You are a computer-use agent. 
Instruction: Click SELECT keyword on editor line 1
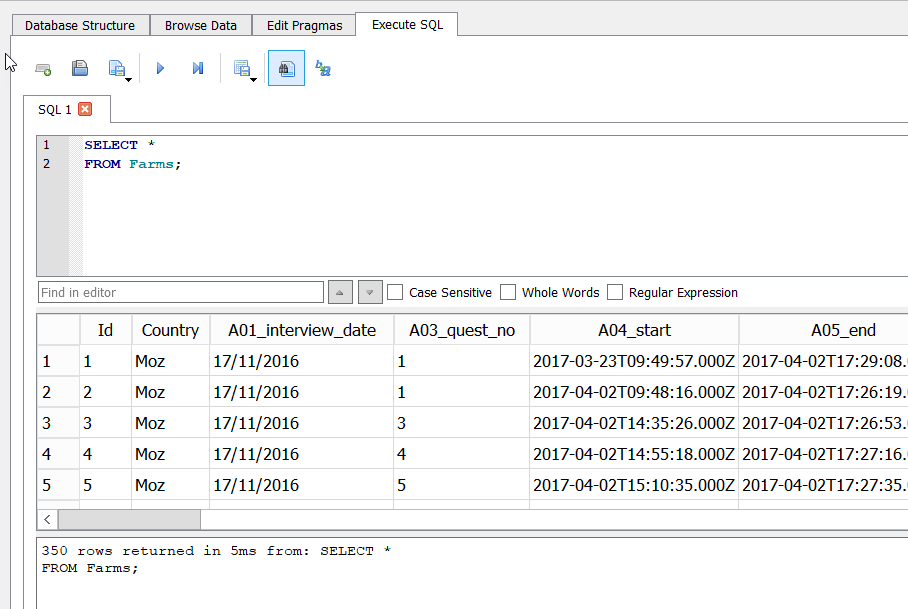click(x=111, y=145)
